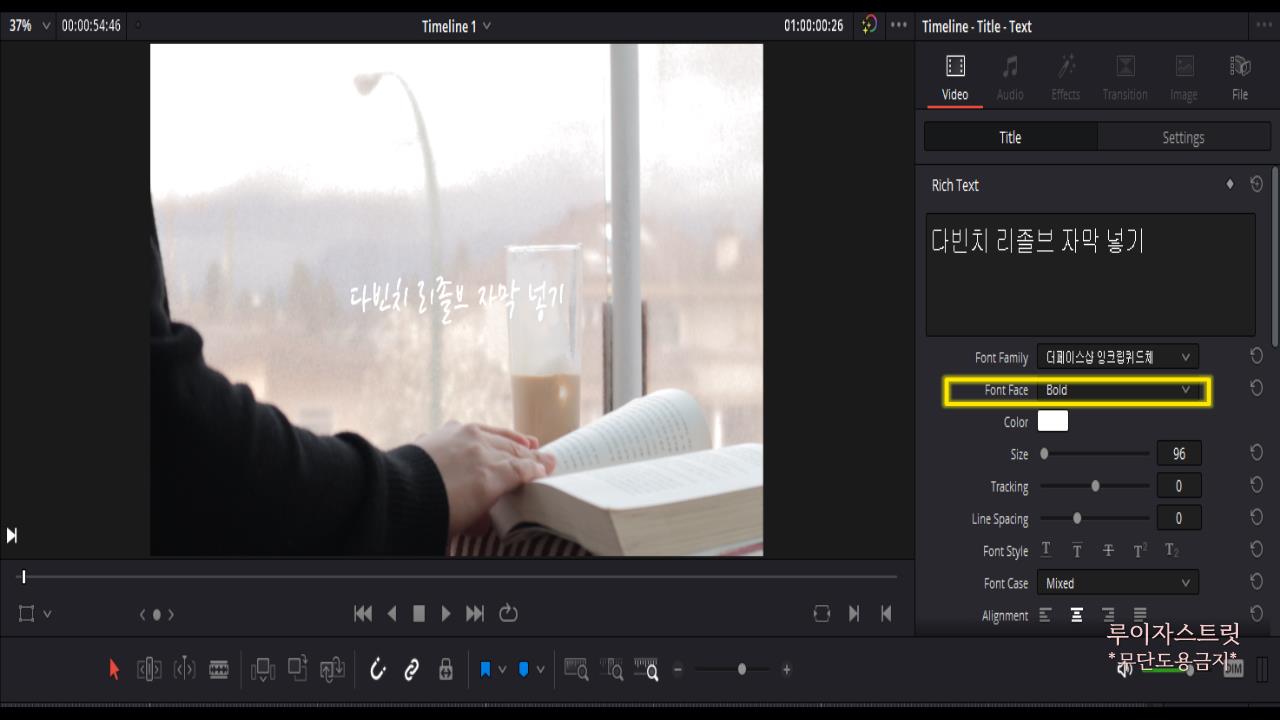Toggle subscript font style
This screenshot has width=1280, height=720.
pos(1172,550)
